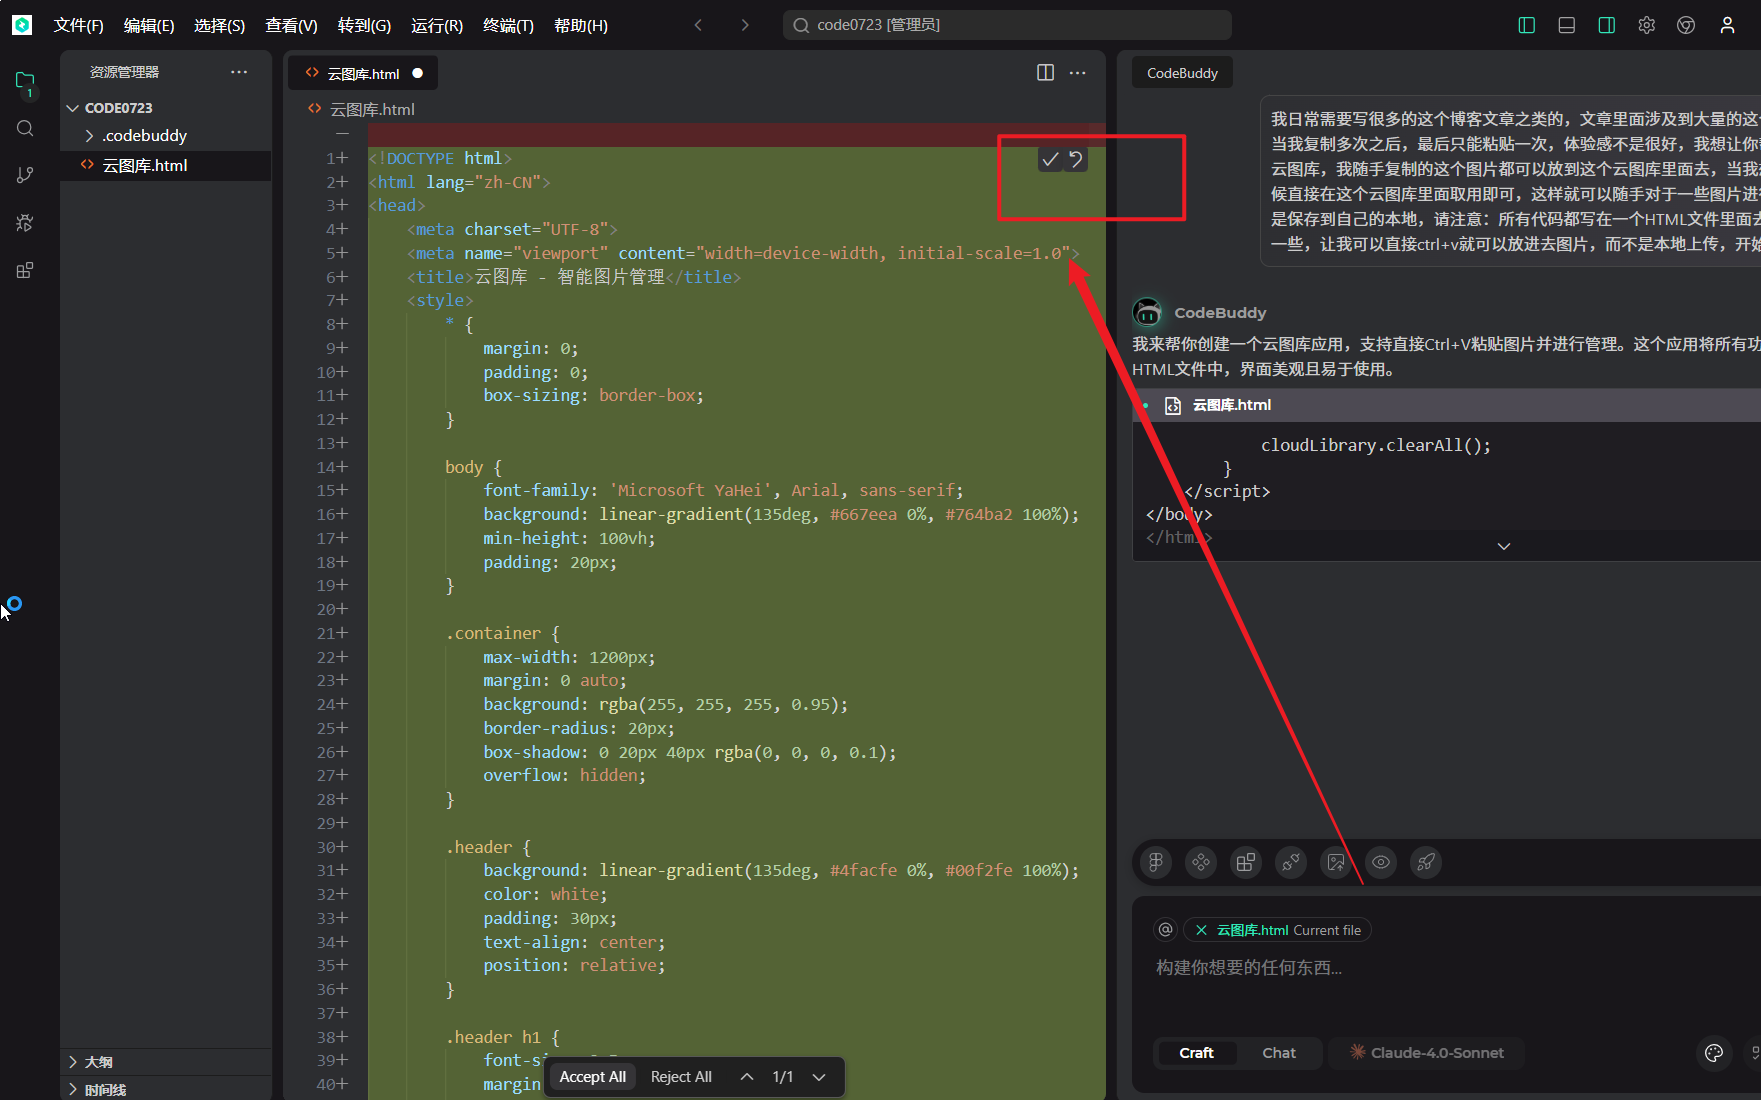
Task: Go to next change with down chevron
Action: (x=819, y=1077)
